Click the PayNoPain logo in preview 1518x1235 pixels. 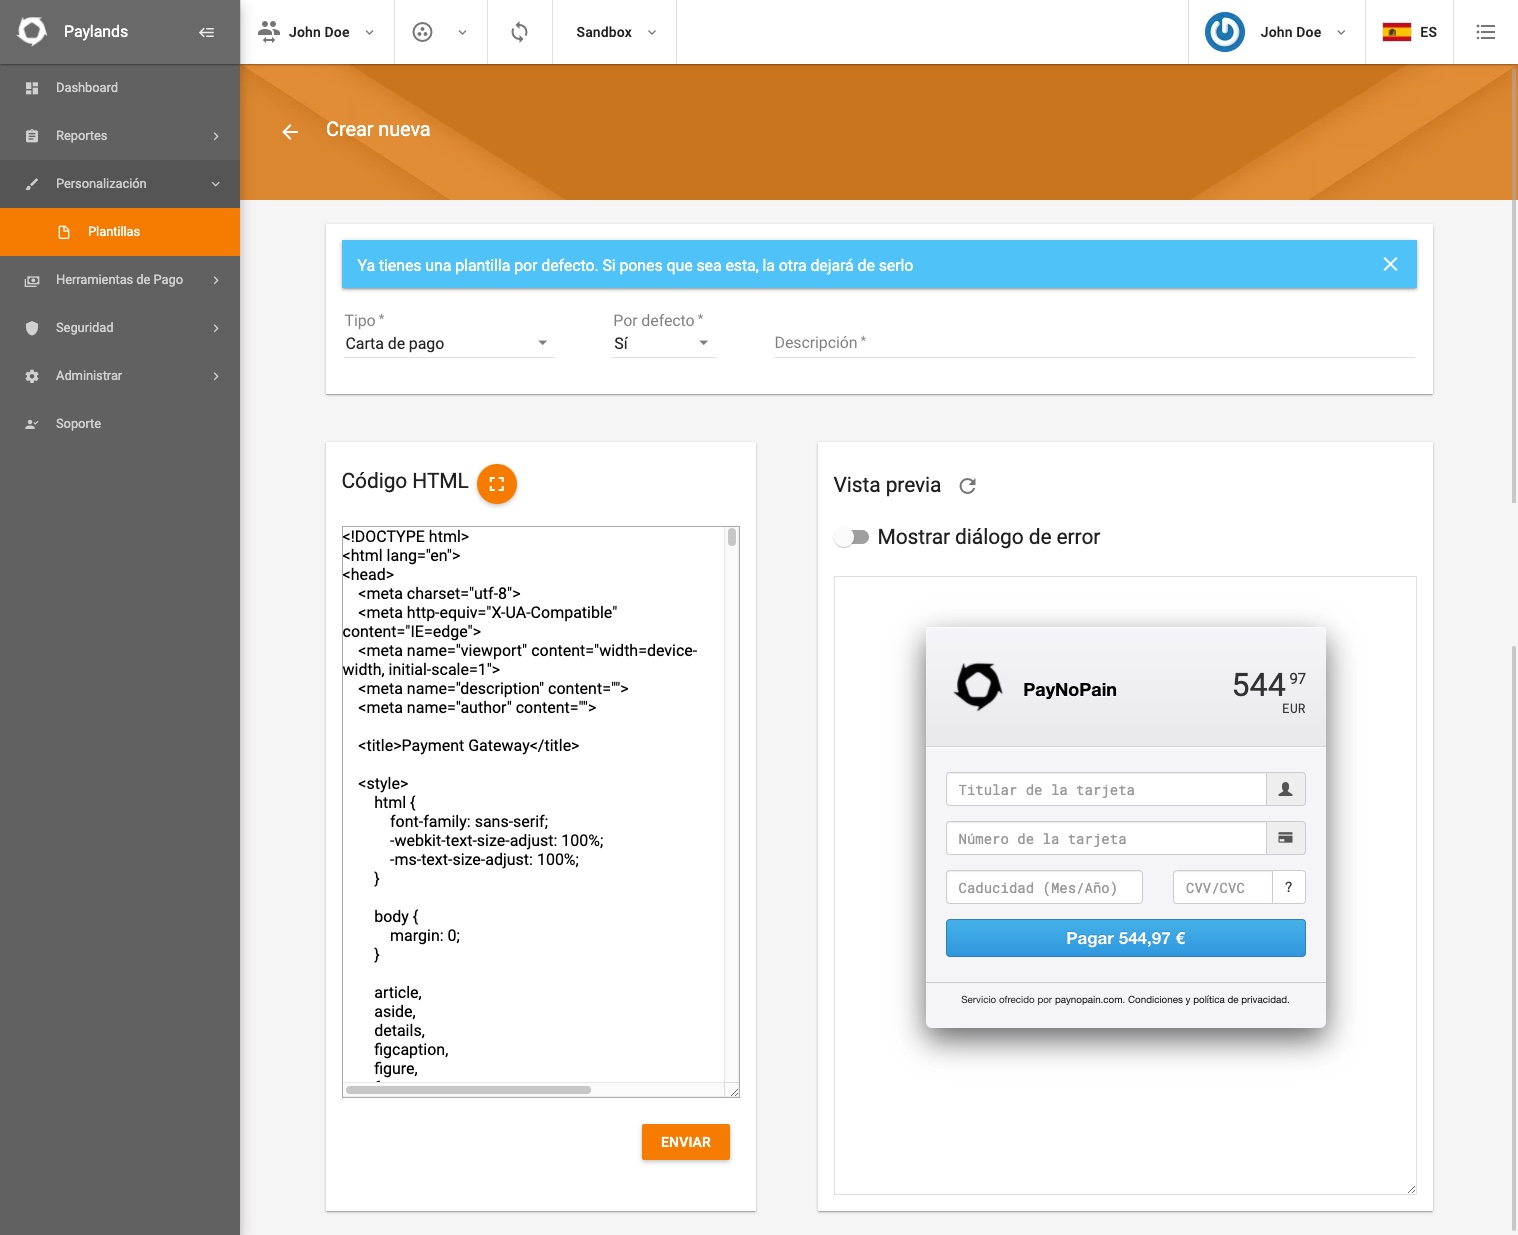[978, 686]
